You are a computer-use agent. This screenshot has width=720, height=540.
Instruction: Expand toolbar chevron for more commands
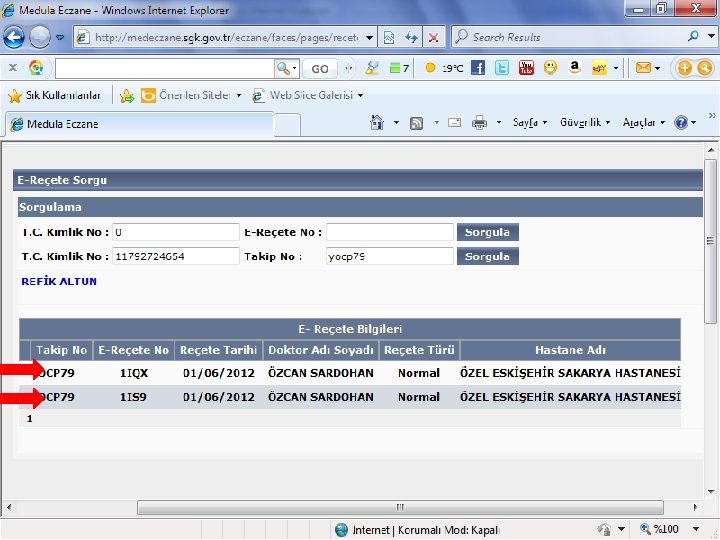tap(712, 115)
